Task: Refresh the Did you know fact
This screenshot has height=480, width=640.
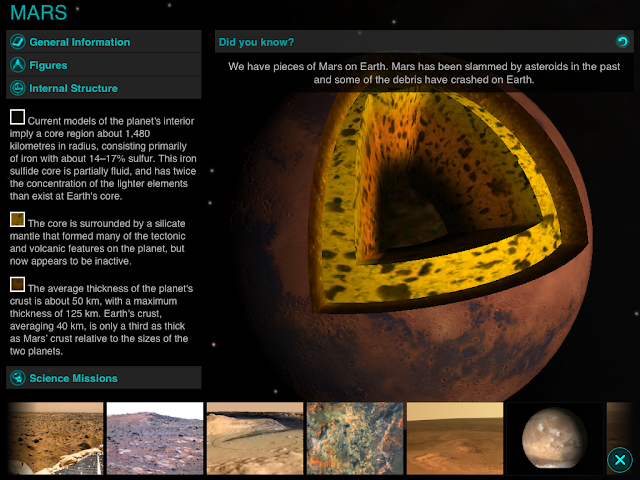Action: (622, 41)
